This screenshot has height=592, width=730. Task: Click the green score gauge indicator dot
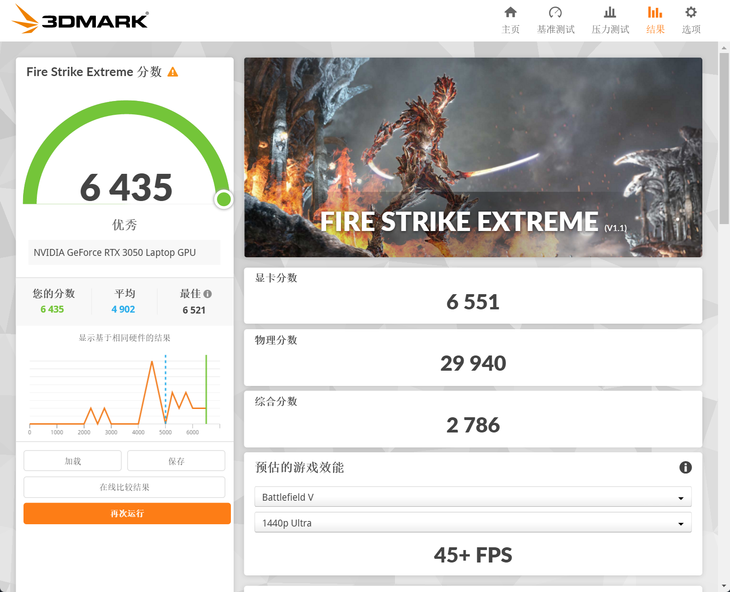224,199
